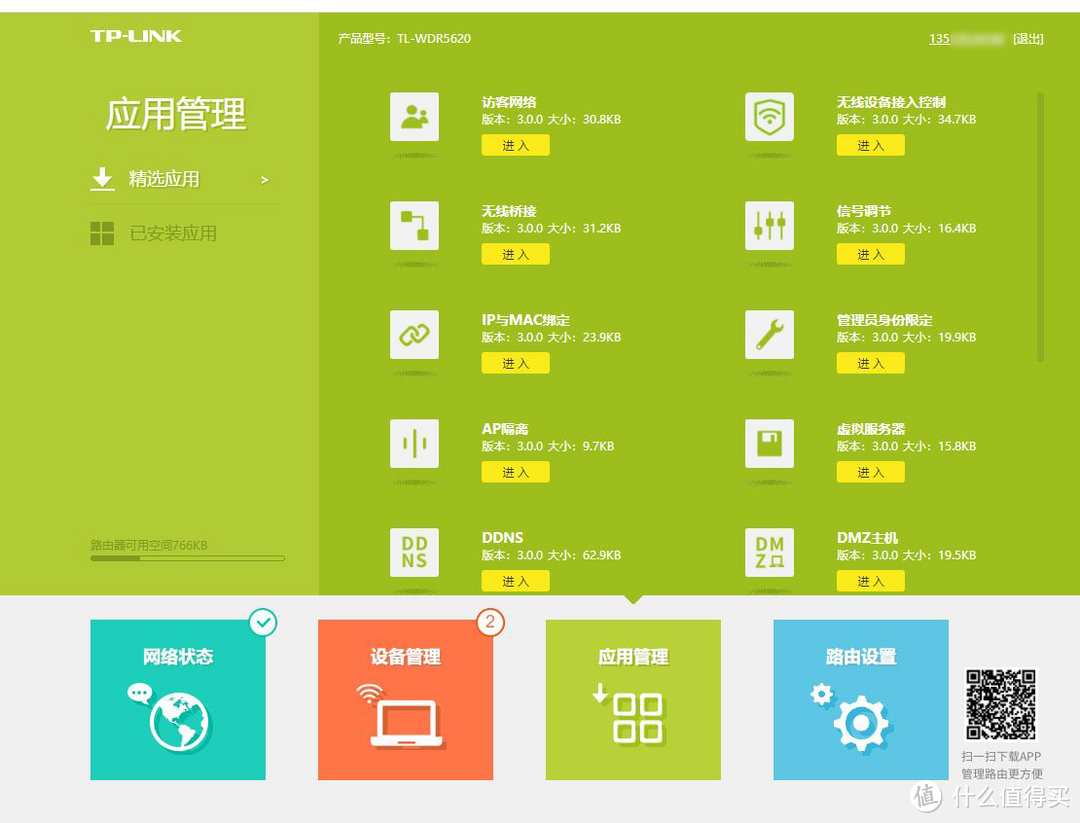Select the DDNS app icon
The height and width of the screenshot is (823, 1080).
coord(414,552)
